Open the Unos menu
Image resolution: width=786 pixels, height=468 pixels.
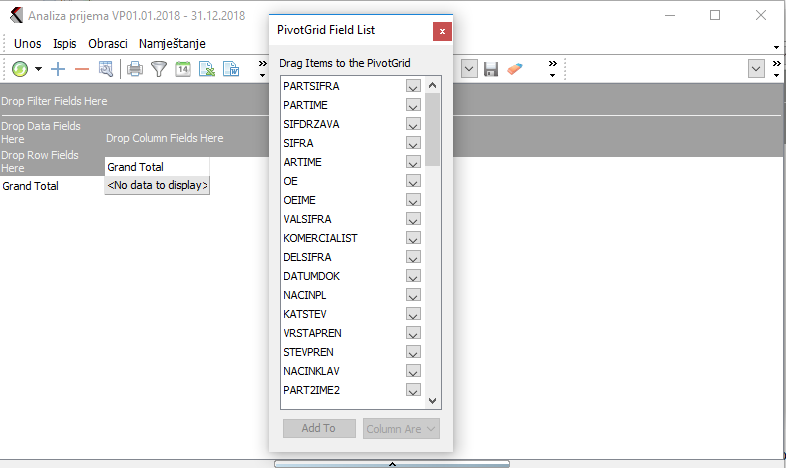coord(27,44)
